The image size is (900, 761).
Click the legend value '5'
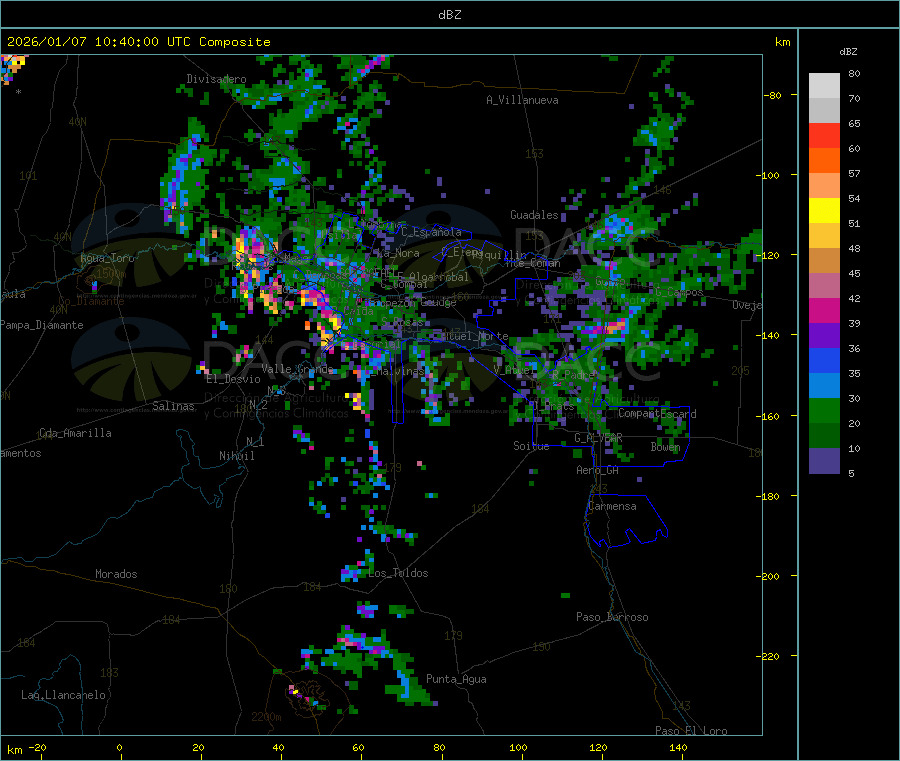[x=851, y=473]
